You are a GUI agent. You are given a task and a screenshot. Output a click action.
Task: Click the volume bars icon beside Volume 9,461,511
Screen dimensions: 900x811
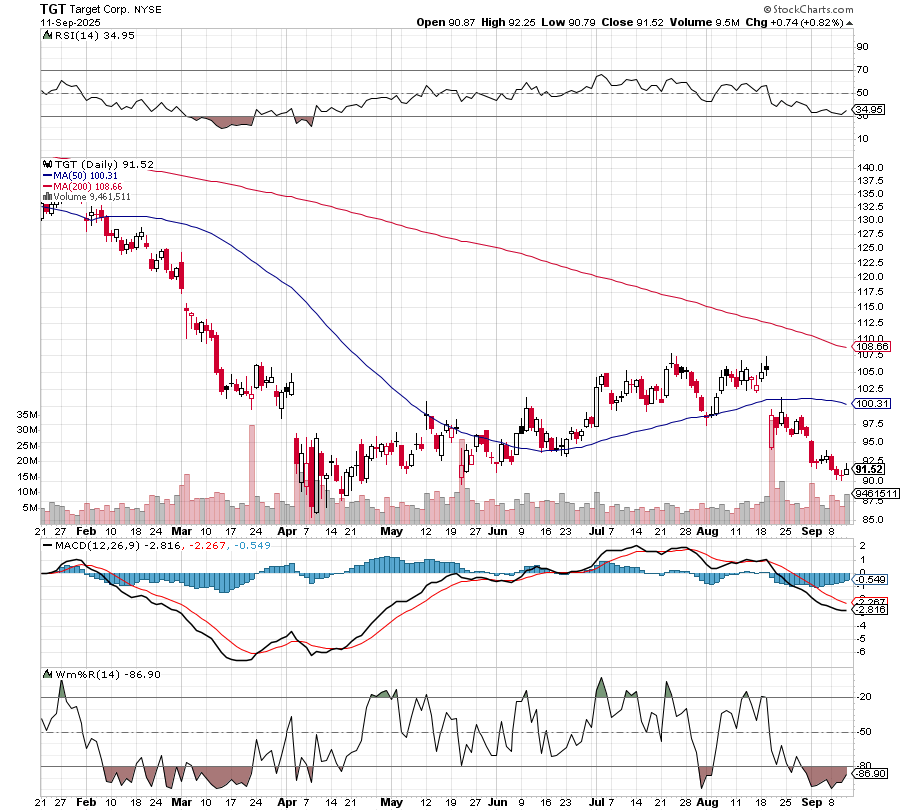tap(48, 197)
